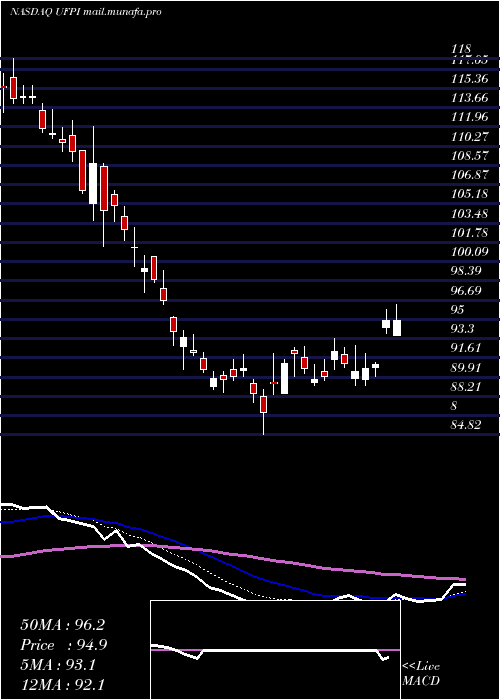This screenshot has width=500, height=700.
Task: Click the lowest red candle near 86
Action: coord(263,404)
